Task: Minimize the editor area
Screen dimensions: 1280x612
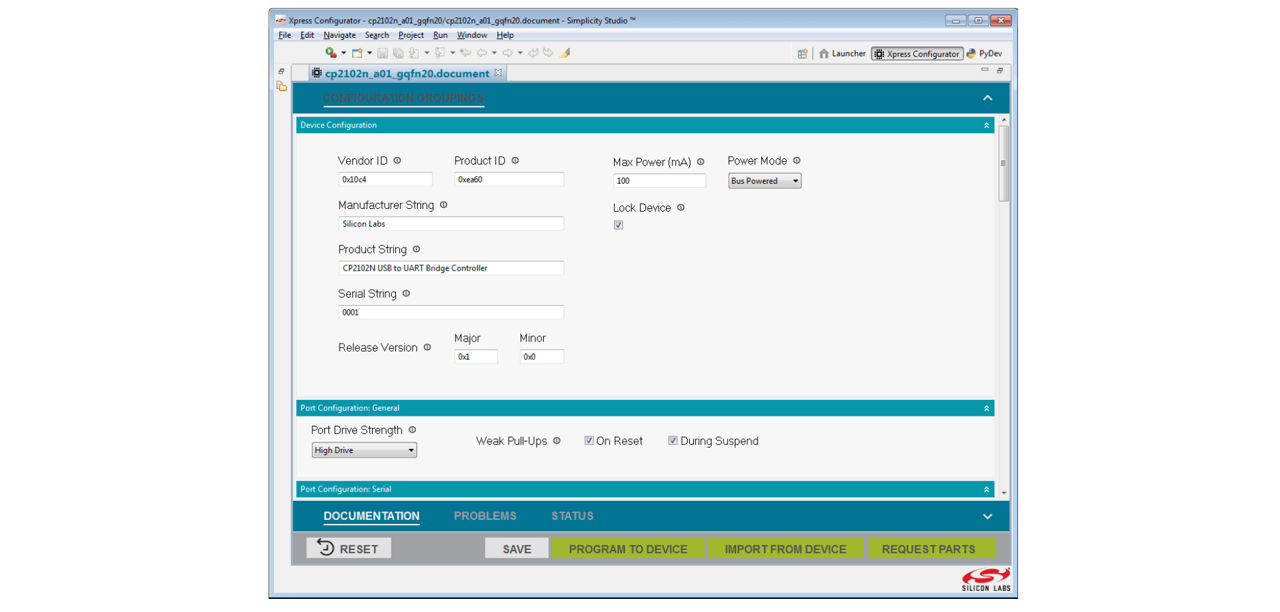Action: point(985,70)
